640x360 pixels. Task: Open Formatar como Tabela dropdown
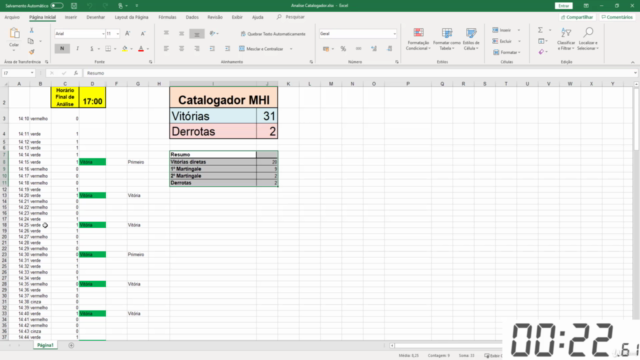(x=447, y=39)
